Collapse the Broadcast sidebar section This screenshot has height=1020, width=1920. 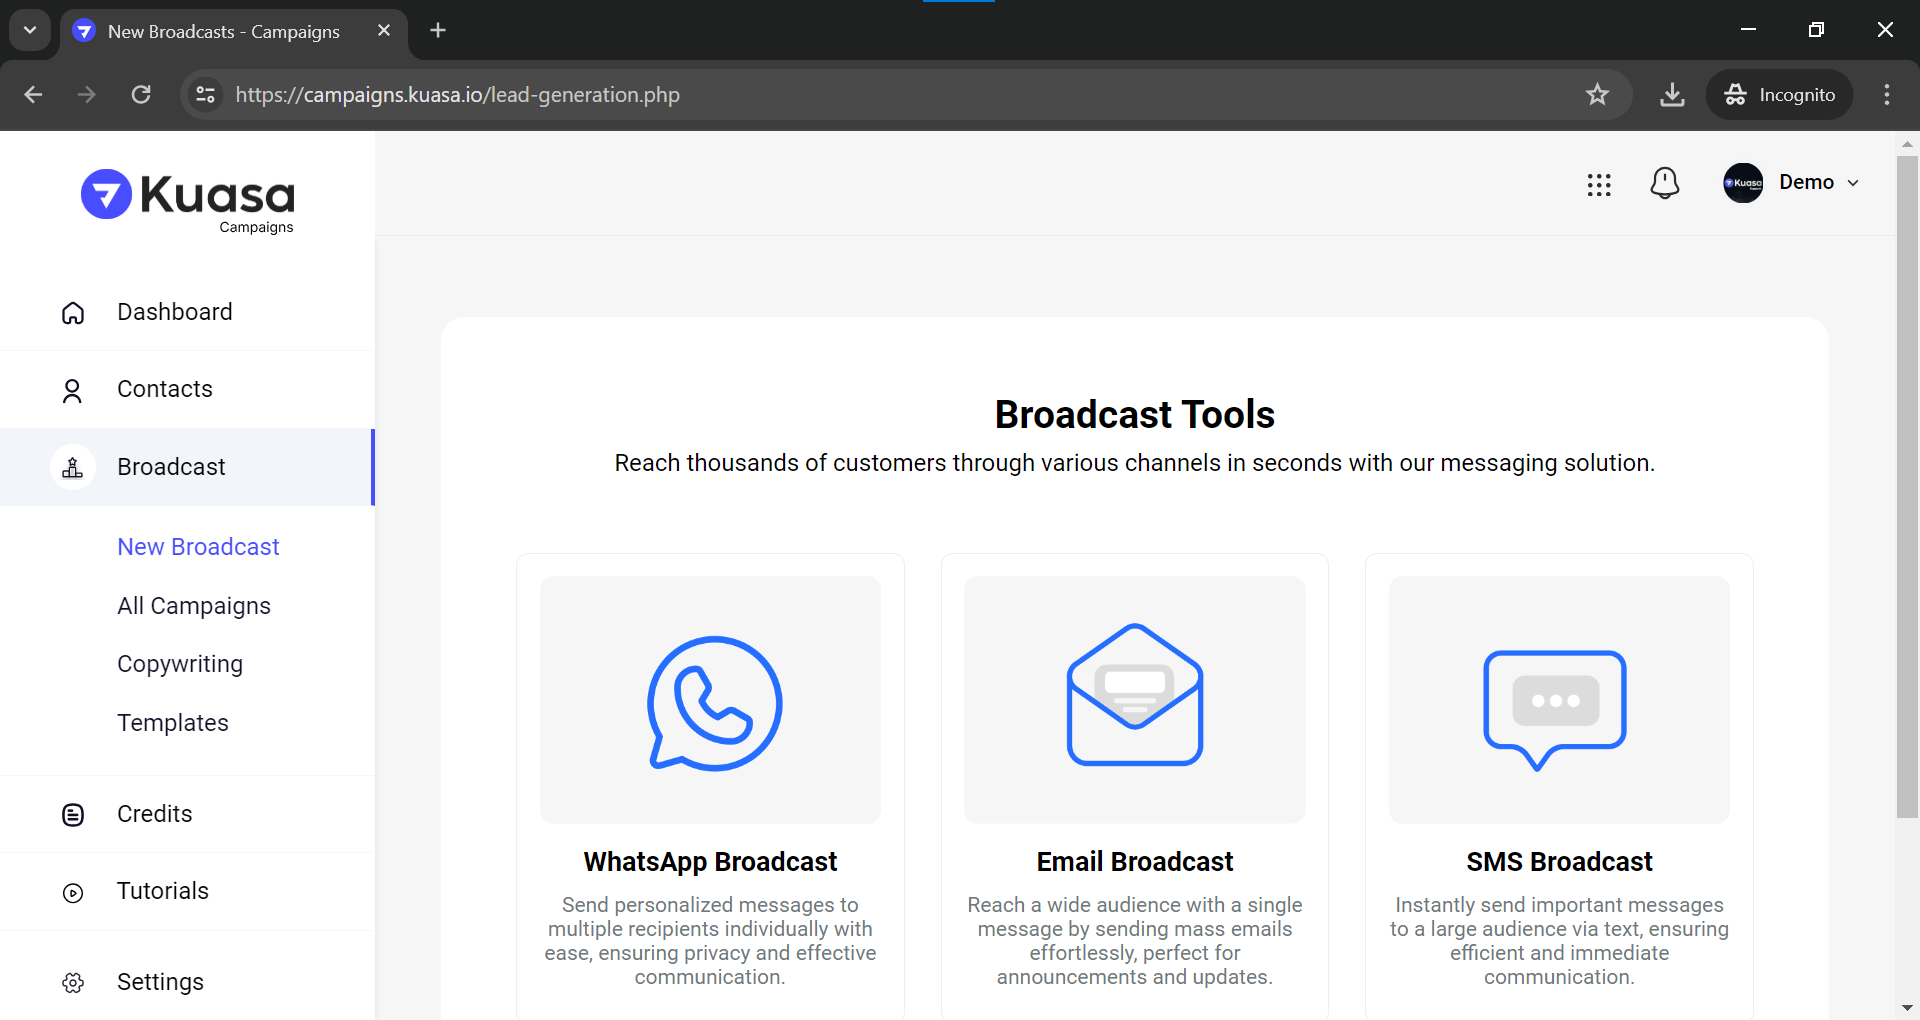pyautogui.click(x=171, y=467)
